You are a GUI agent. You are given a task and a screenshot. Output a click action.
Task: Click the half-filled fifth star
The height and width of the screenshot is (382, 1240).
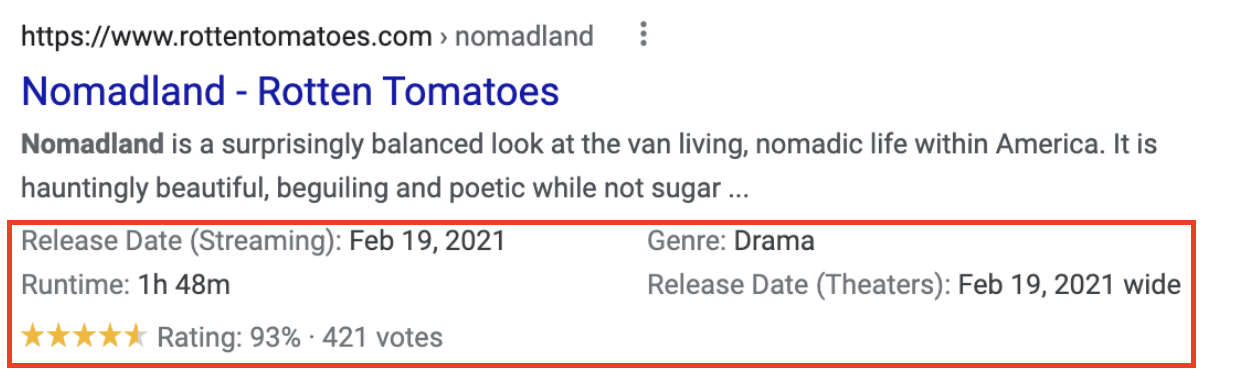[x=135, y=337]
